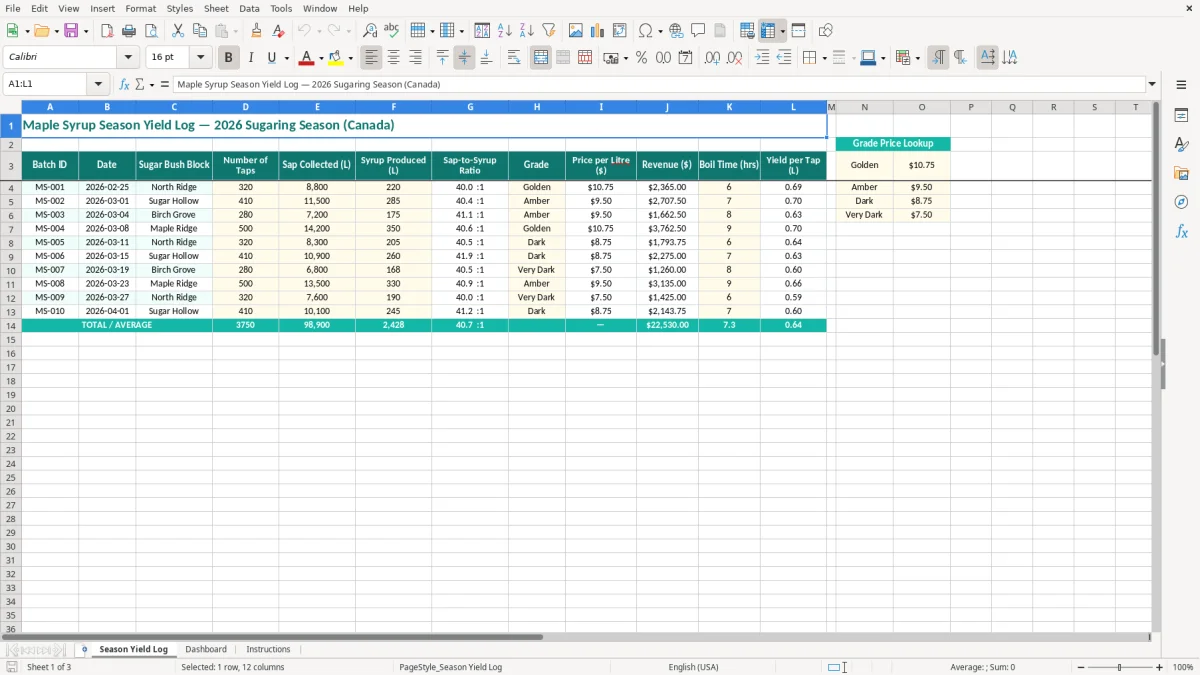Screen dimensions: 1200x675
Task: Toggle Underline formatting
Action: tap(271, 58)
